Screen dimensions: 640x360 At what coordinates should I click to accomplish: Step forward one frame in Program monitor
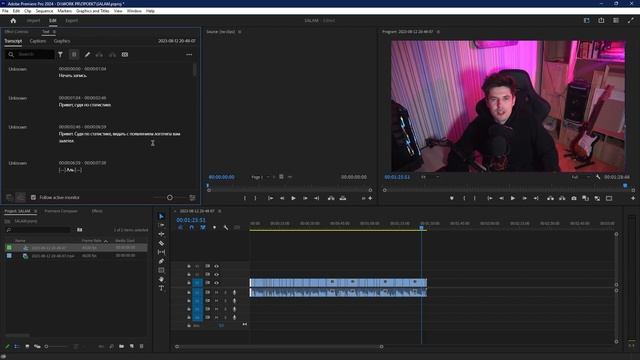pos(524,198)
